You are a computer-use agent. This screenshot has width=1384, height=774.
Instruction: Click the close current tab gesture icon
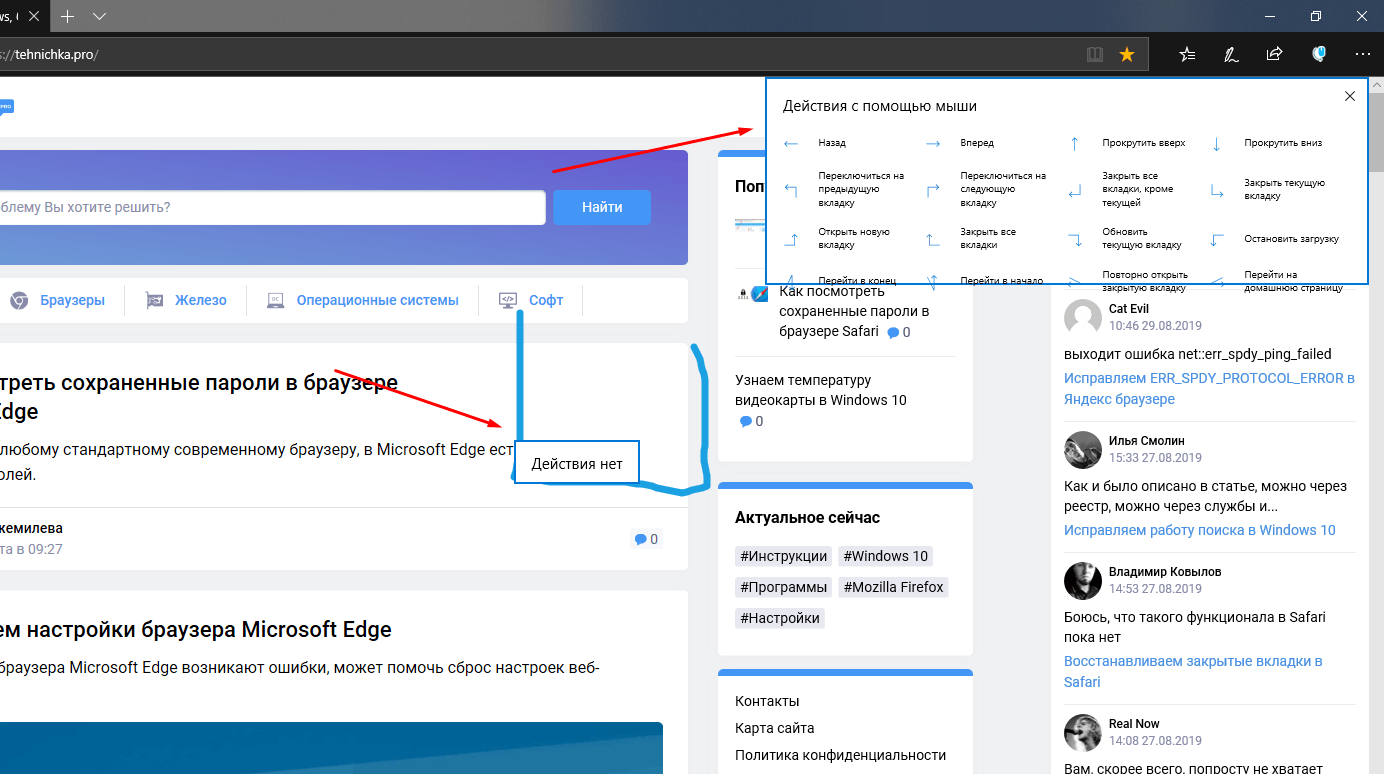tap(1217, 190)
